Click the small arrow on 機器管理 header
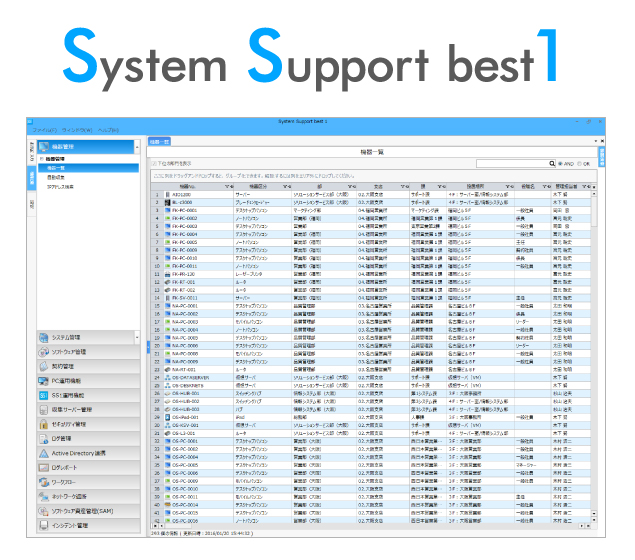635x560 pixels. tap(137, 147)
